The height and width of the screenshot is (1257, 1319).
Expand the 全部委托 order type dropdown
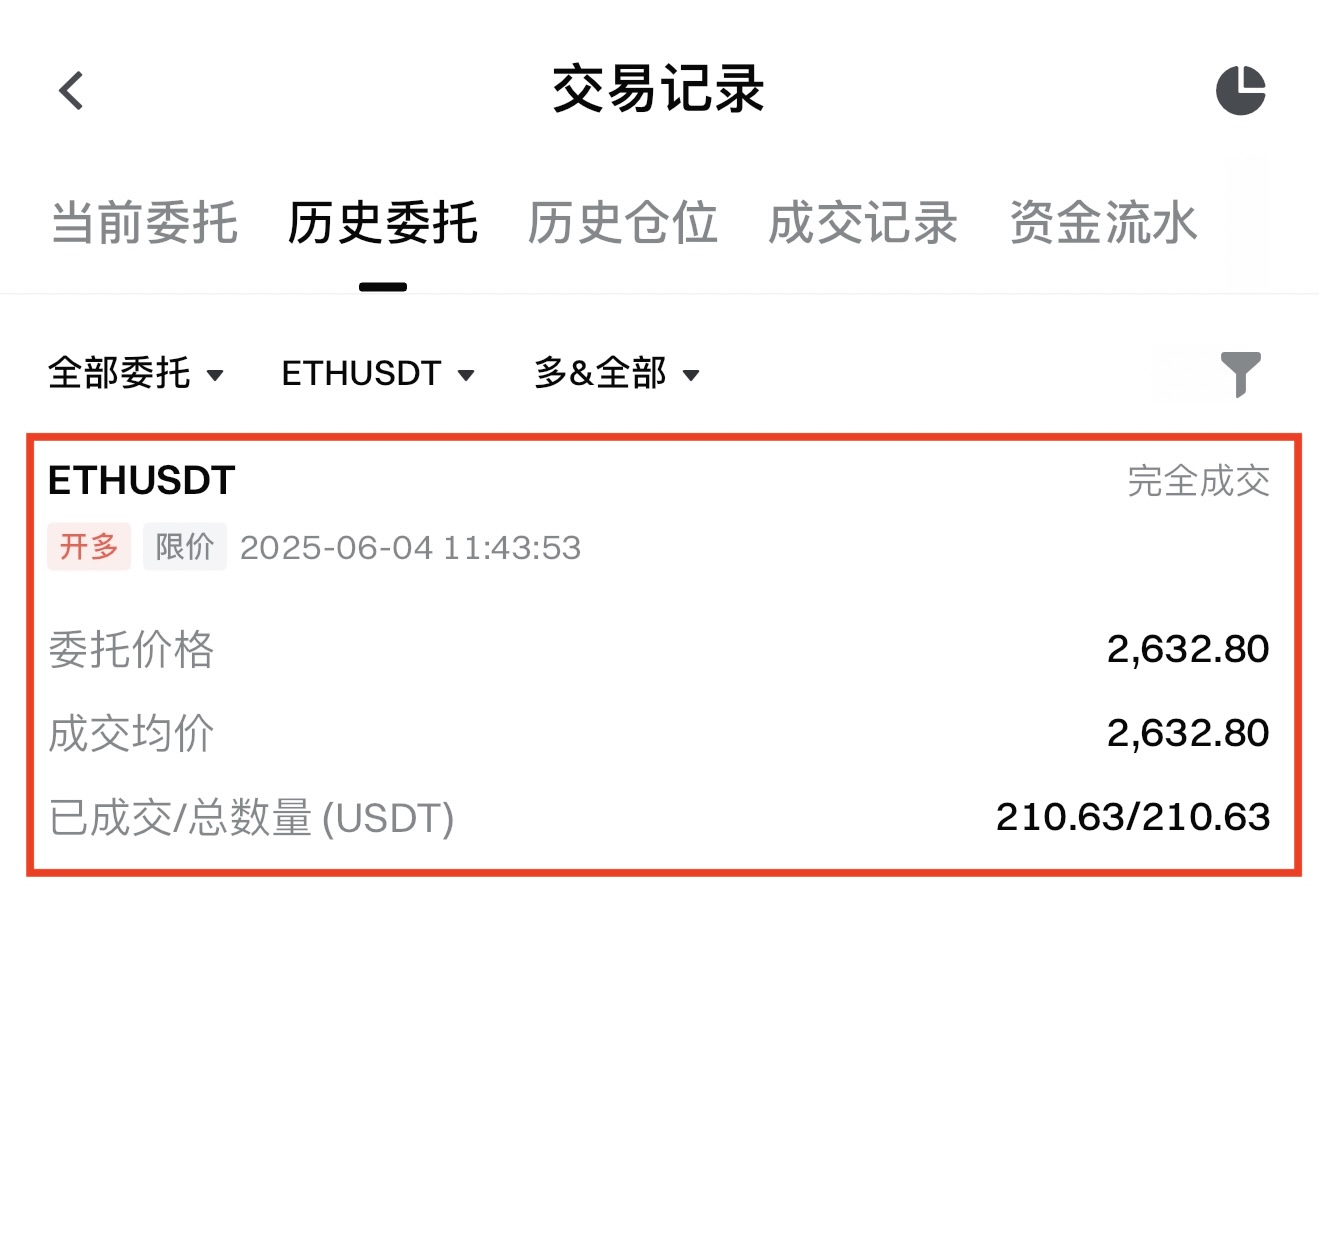point(135,374)
